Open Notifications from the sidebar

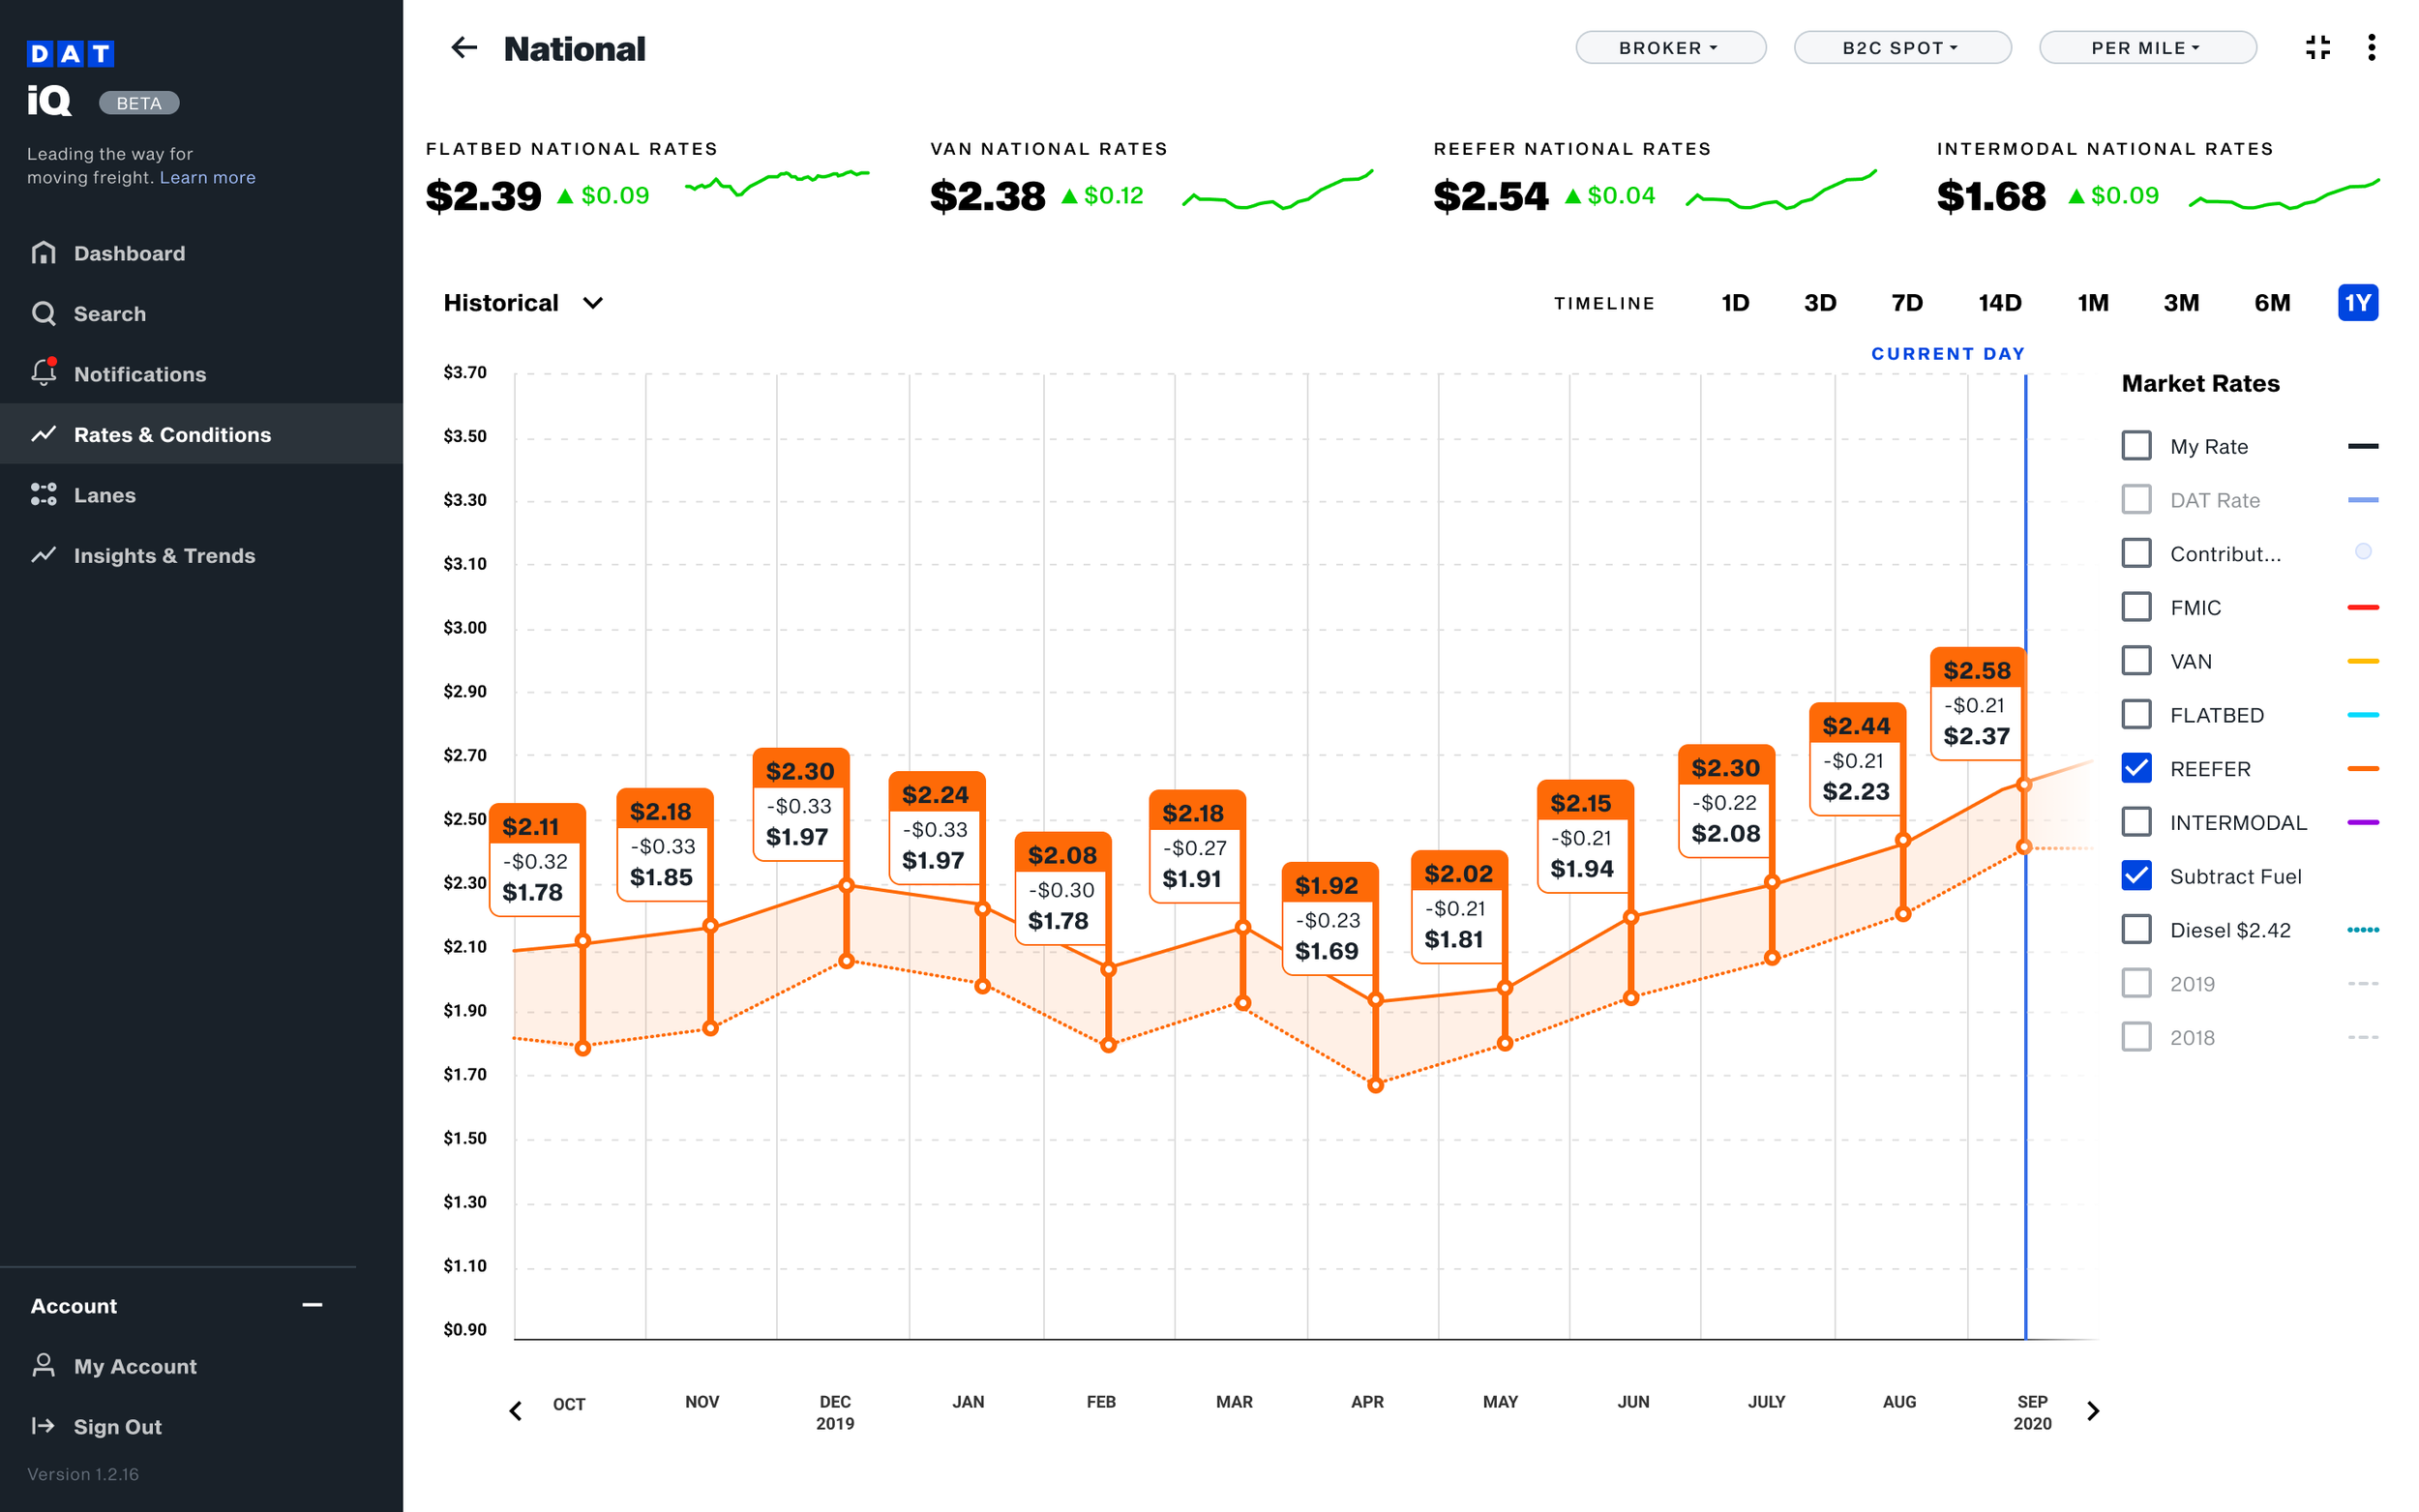click(139, 374)
